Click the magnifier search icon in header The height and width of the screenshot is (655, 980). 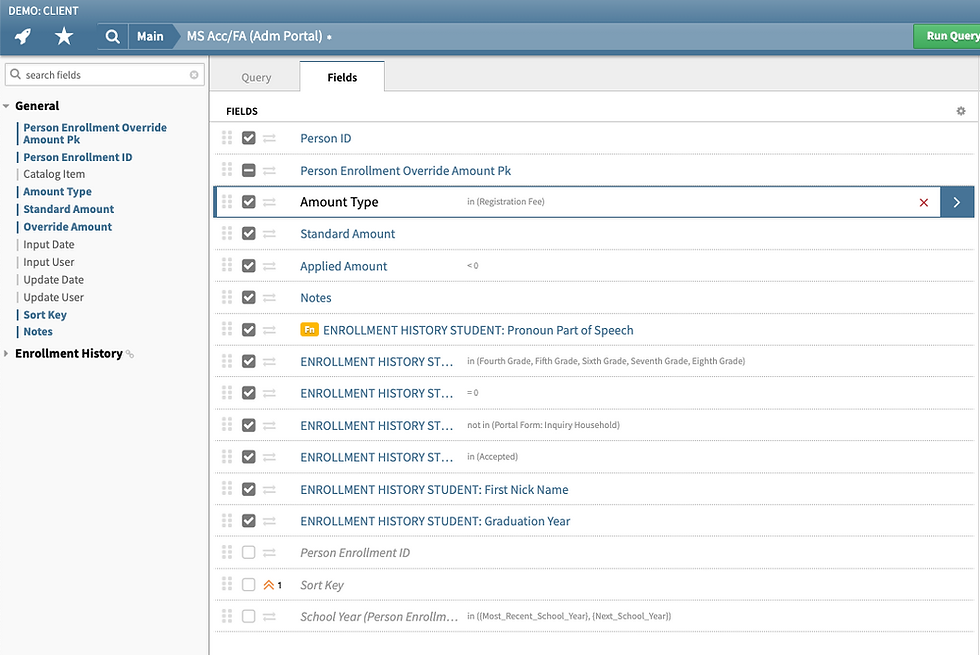tap(112, 36)
